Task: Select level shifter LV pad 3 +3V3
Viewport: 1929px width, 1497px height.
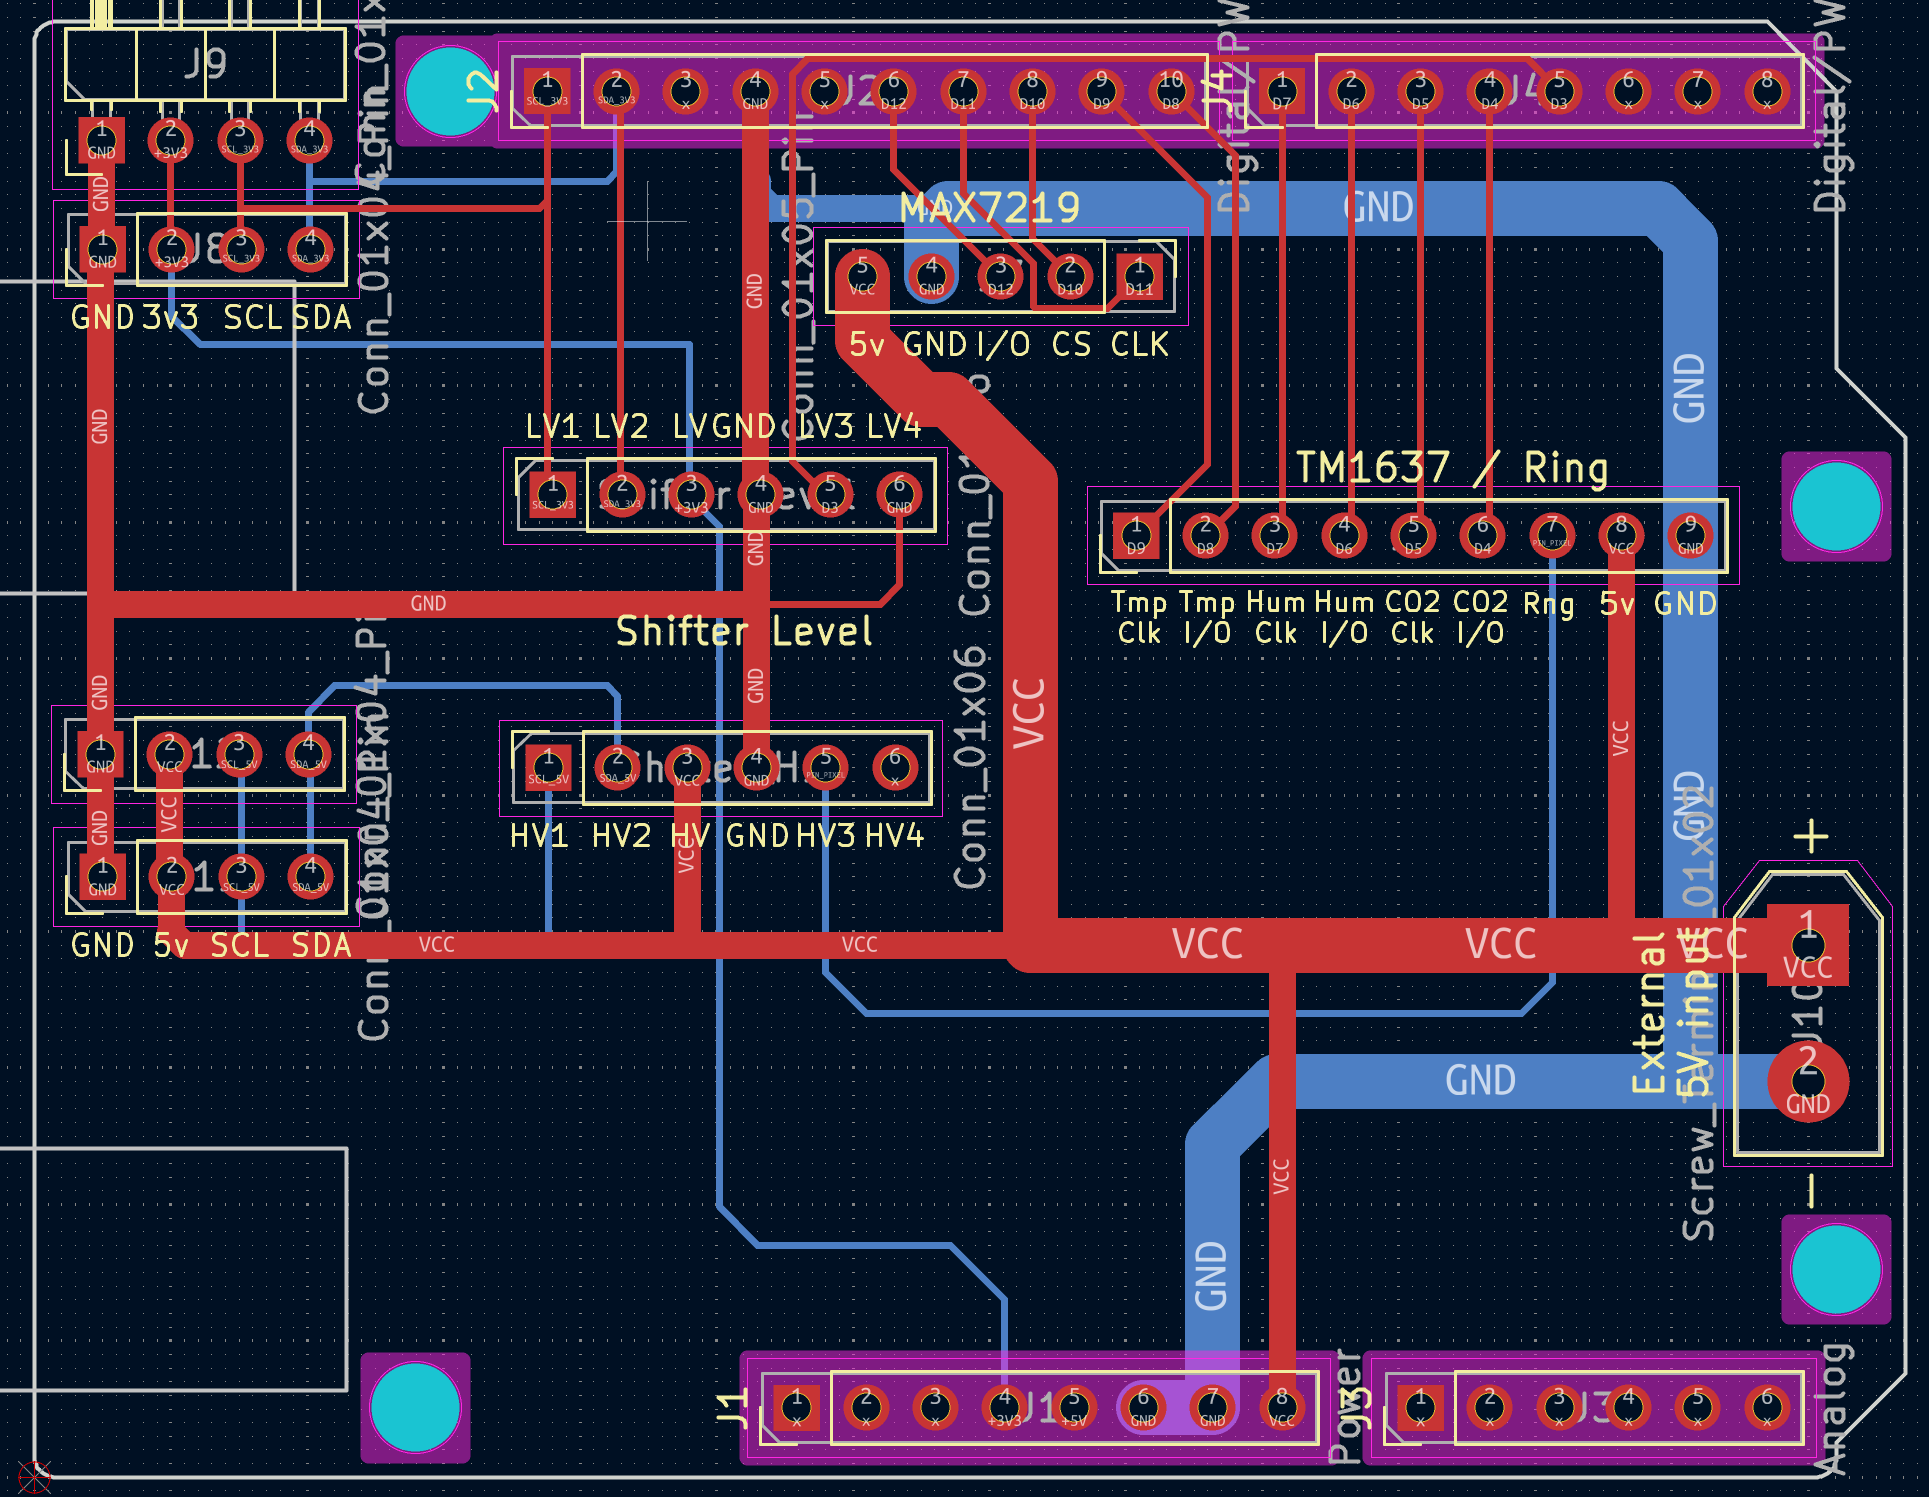Action: [690, 495]
